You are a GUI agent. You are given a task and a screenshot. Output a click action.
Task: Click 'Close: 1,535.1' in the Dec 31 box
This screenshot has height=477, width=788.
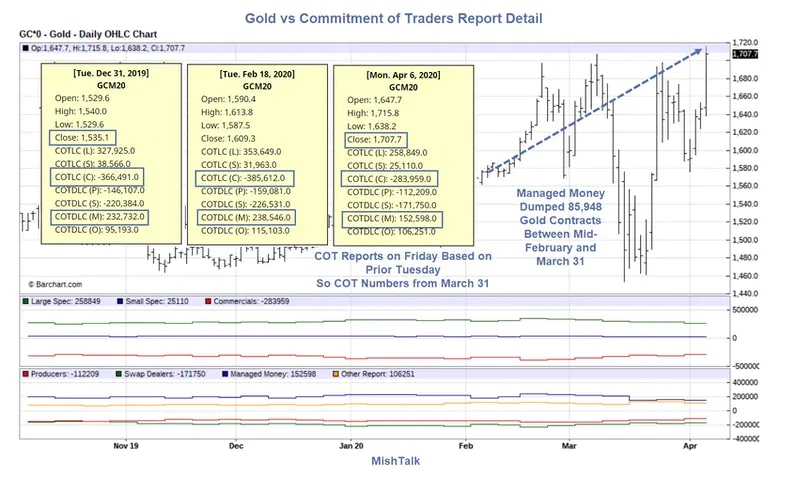[82, 138]
